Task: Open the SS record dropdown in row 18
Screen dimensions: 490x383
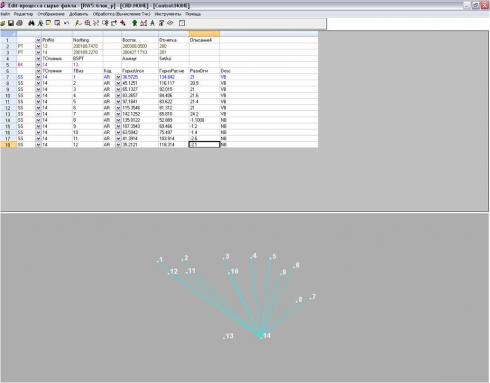Action: pos(38,145)
